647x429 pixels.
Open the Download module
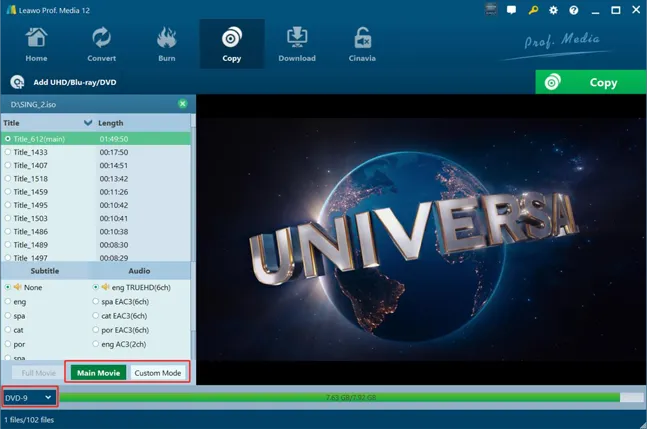(297, 44)
